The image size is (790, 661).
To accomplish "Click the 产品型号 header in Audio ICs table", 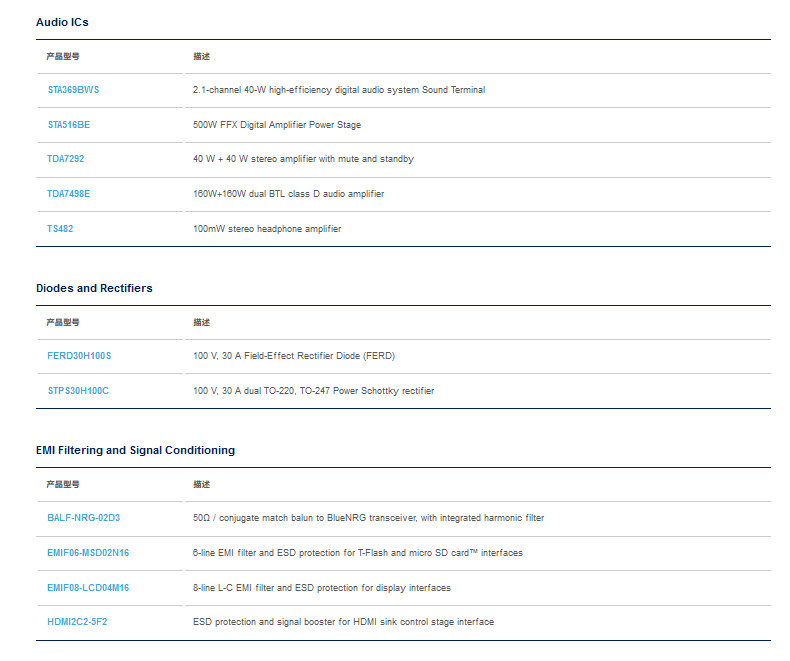I will click(x=63, y=56).
